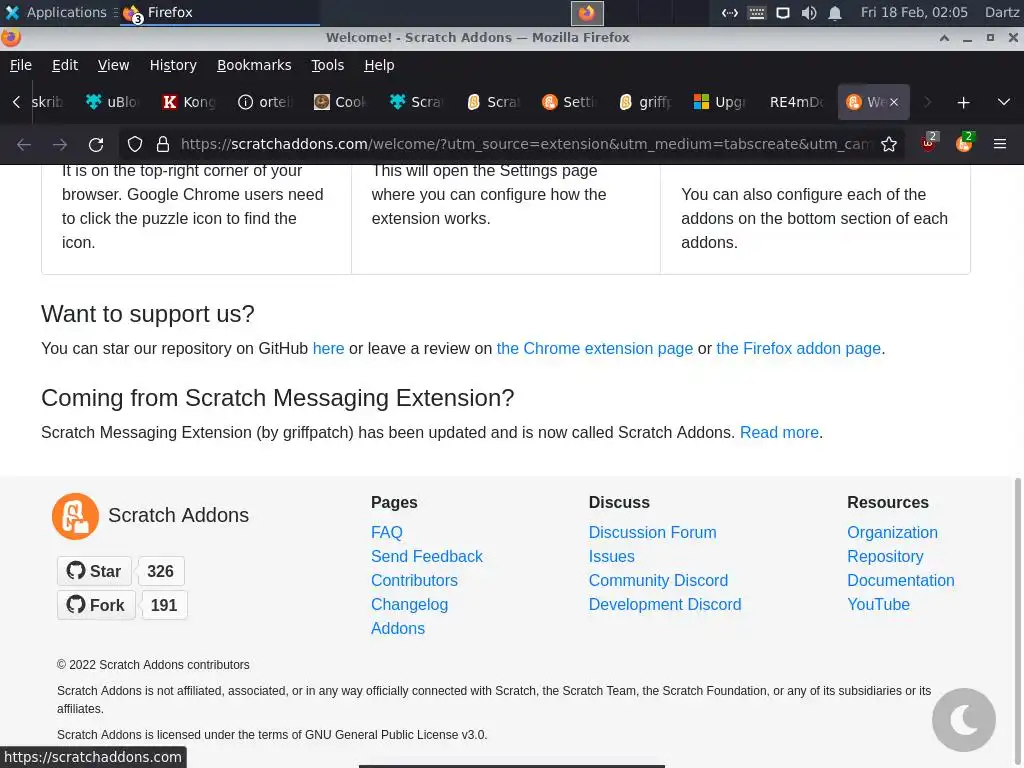Click the site security padlock icon
The image size is (1024, 768).
pyautogui.click(x=163, y=144)
